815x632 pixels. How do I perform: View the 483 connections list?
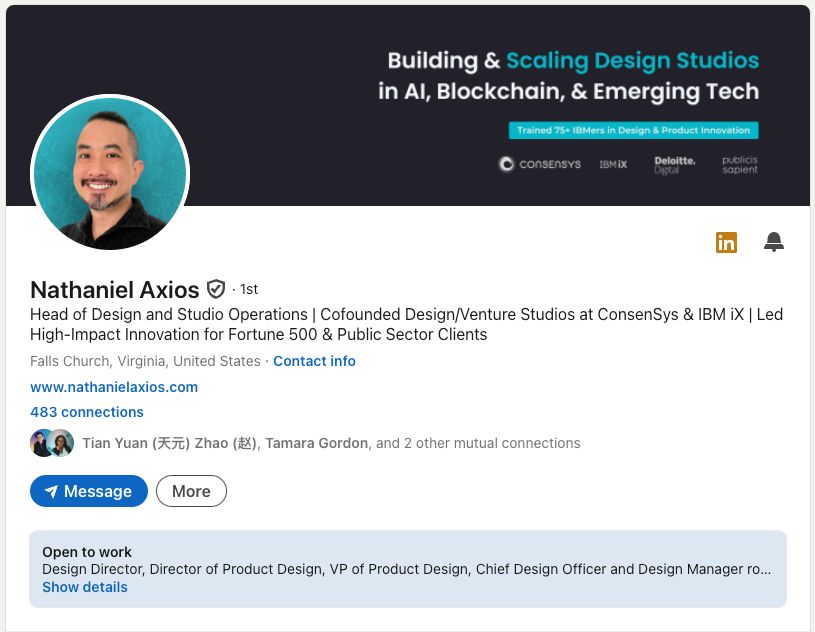[86, 412]
